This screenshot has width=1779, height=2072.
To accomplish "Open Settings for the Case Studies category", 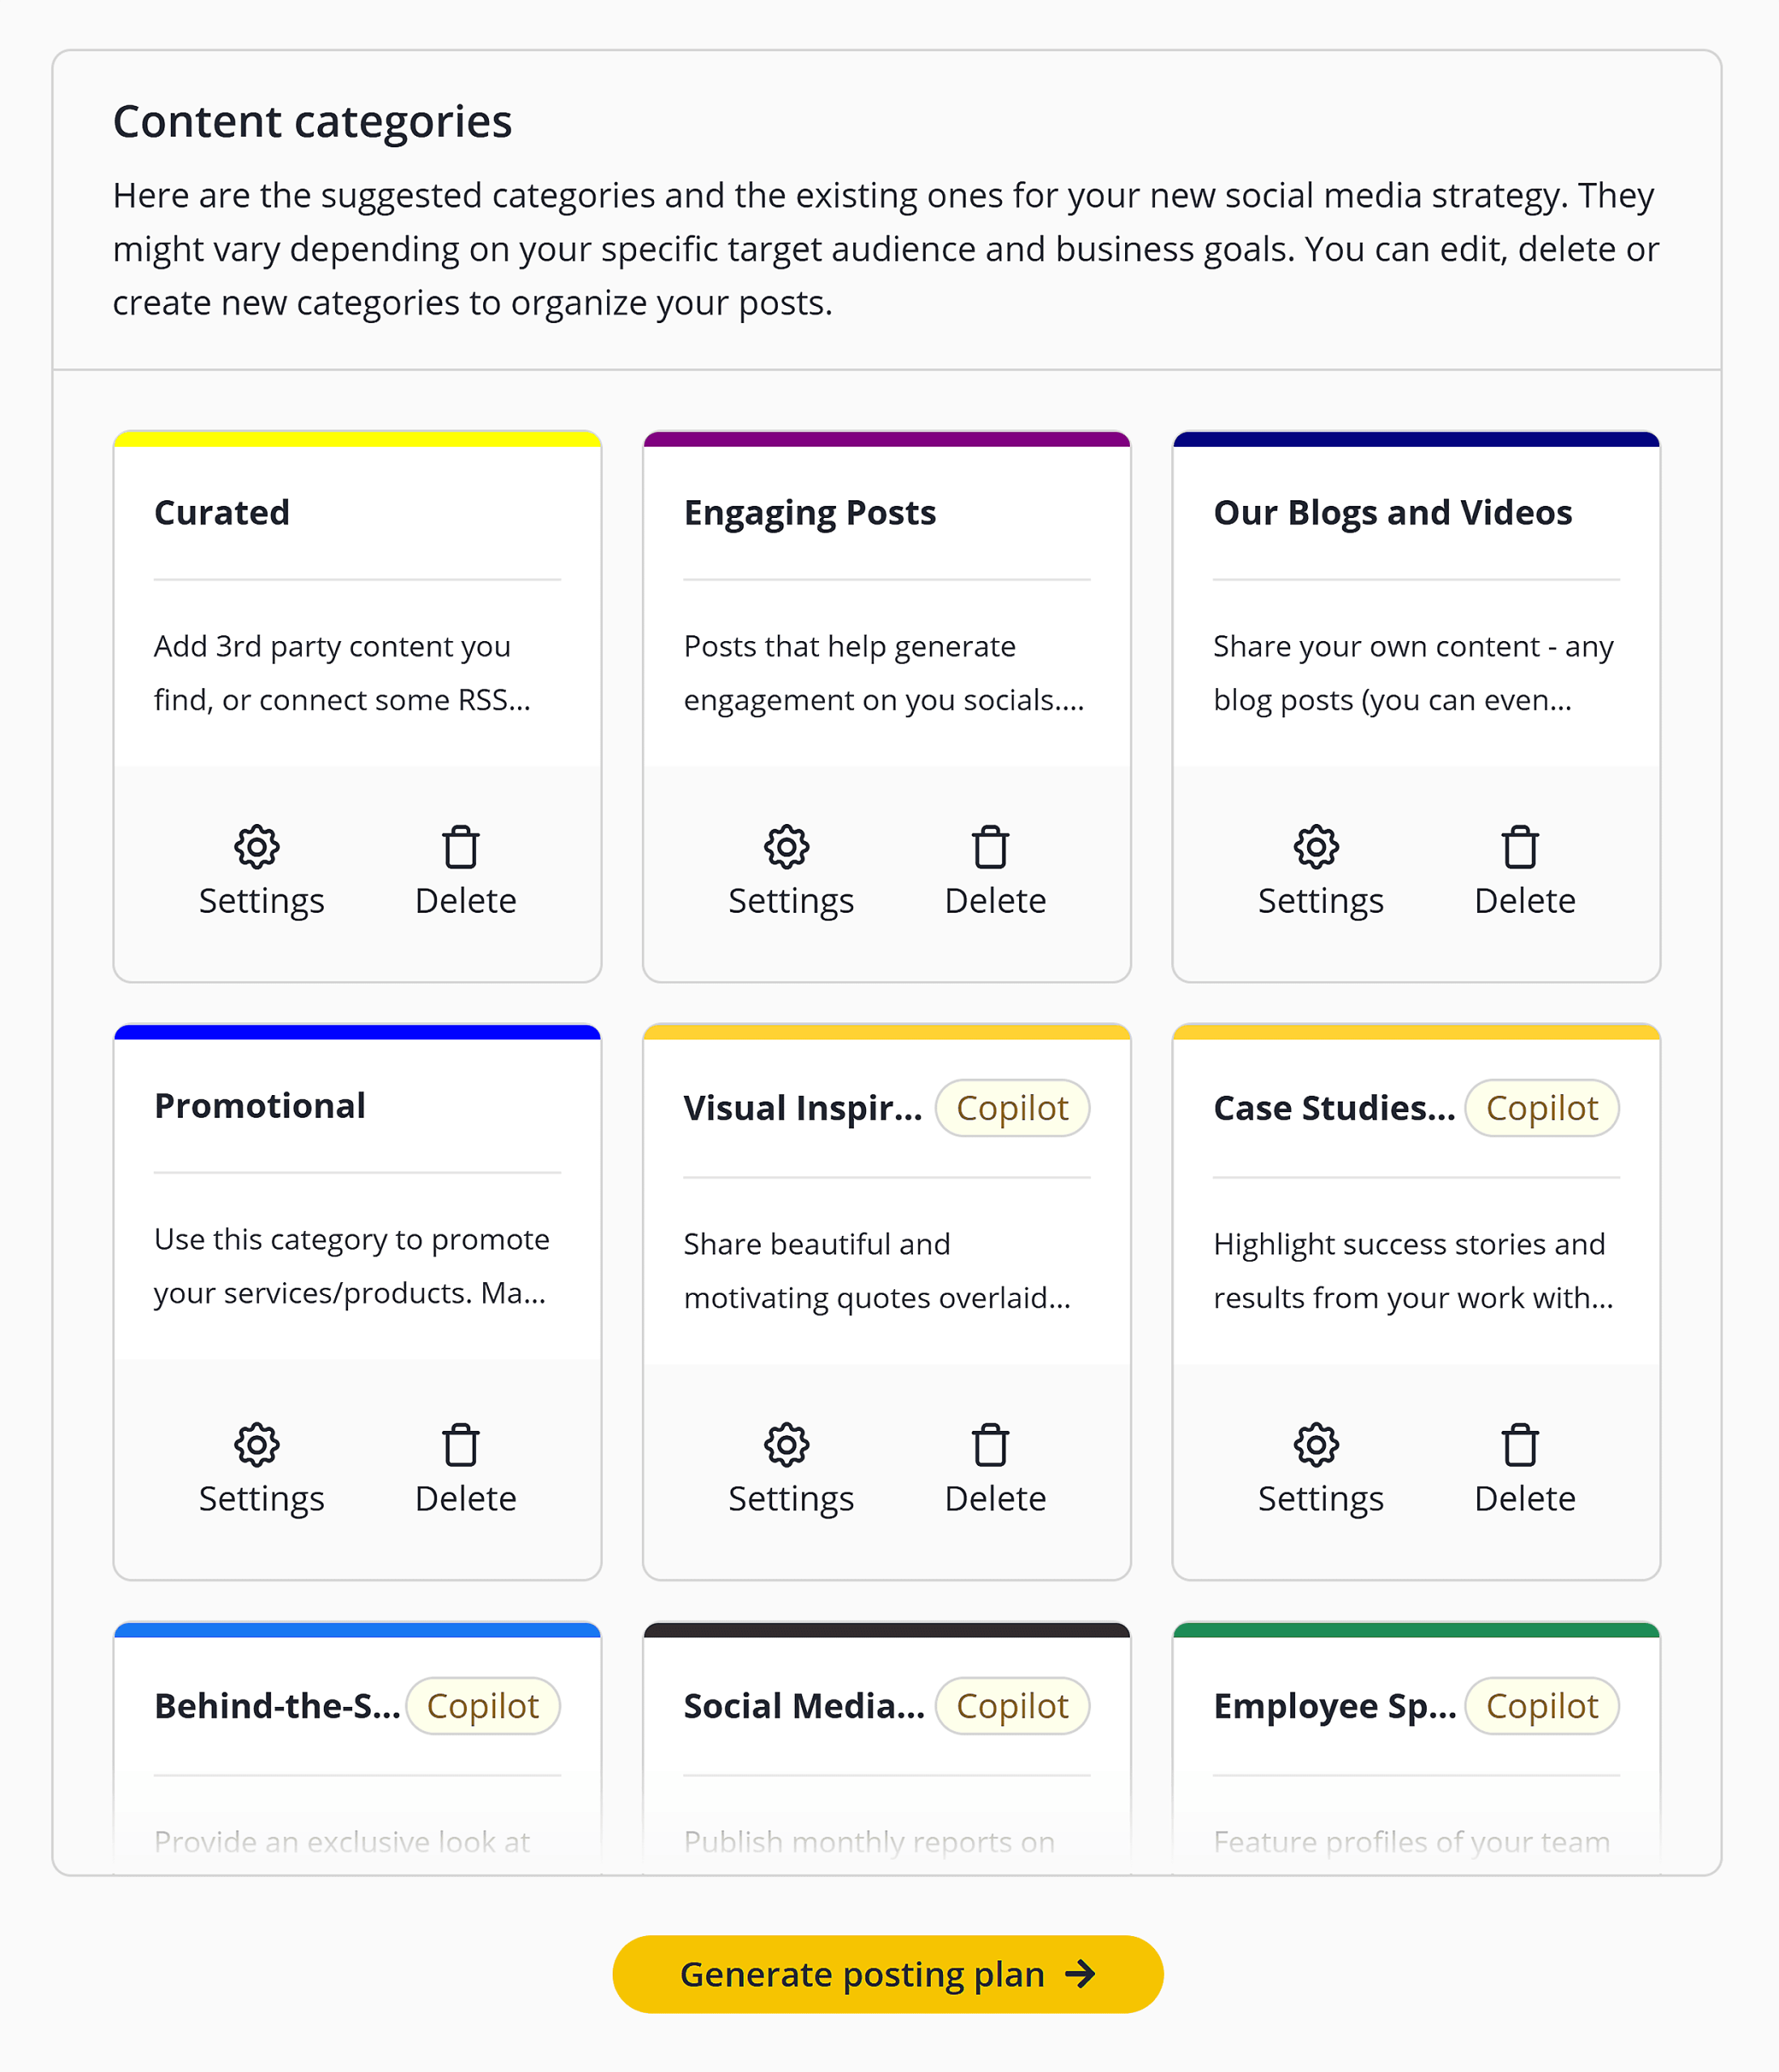I will click(x=1319, y=1468).
